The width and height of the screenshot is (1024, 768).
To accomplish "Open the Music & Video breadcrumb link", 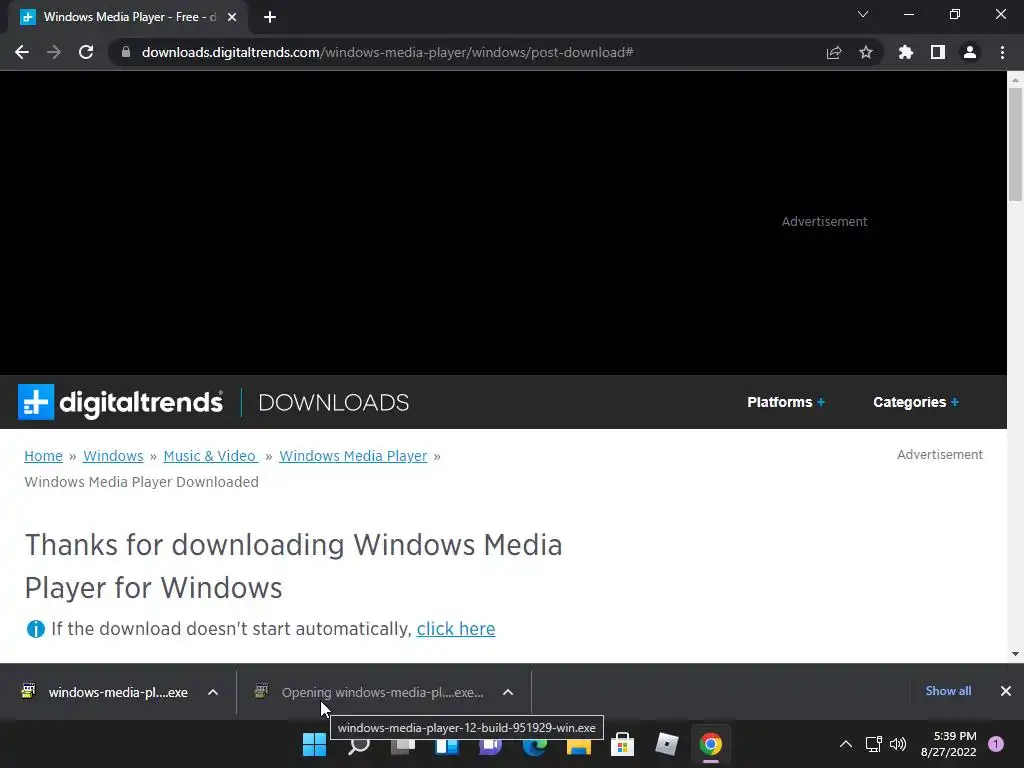I will (x=210, y=456).
